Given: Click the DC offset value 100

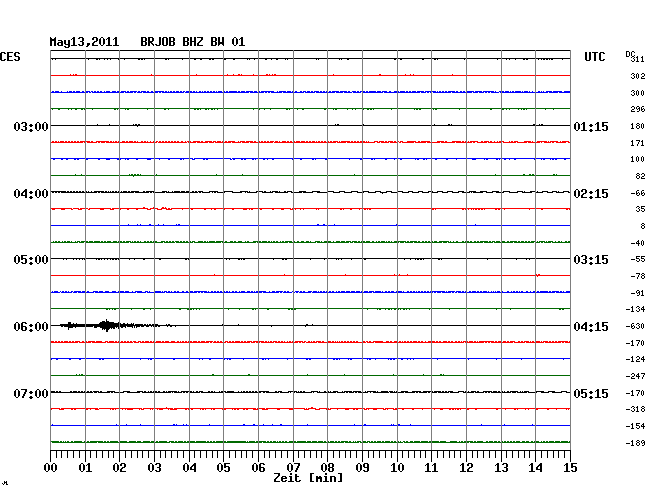Looking at the screenshot, I should (x=638, y=159).
